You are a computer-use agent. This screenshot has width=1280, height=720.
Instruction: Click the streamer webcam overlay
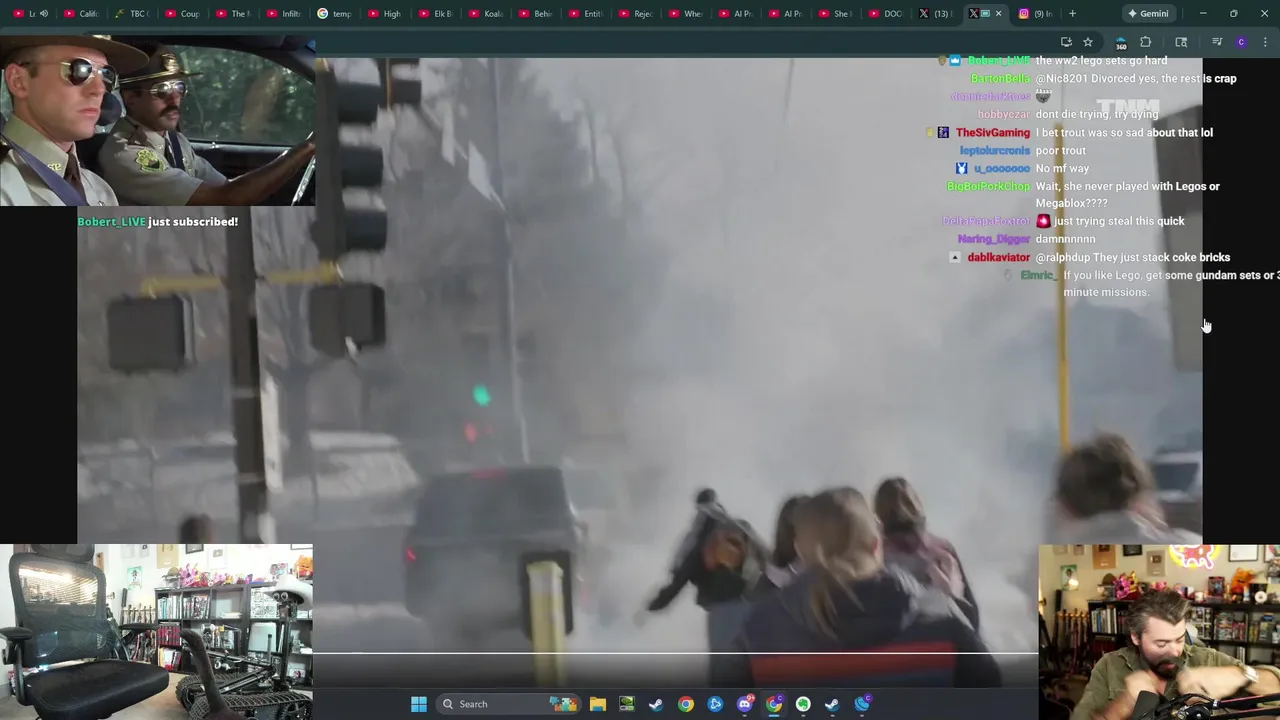[1159, 632]
